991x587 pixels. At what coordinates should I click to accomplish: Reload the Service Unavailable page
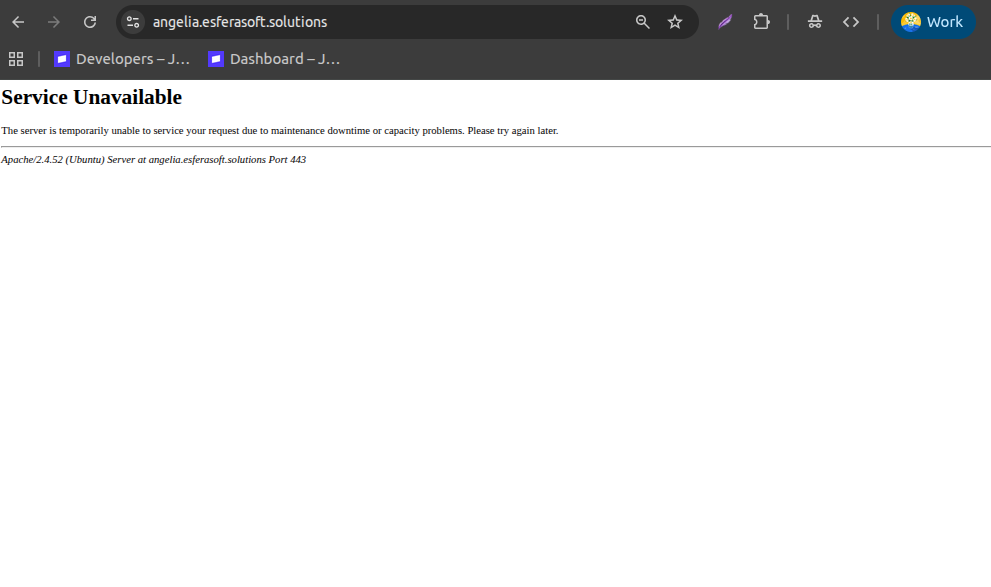[x=90, y=22]
